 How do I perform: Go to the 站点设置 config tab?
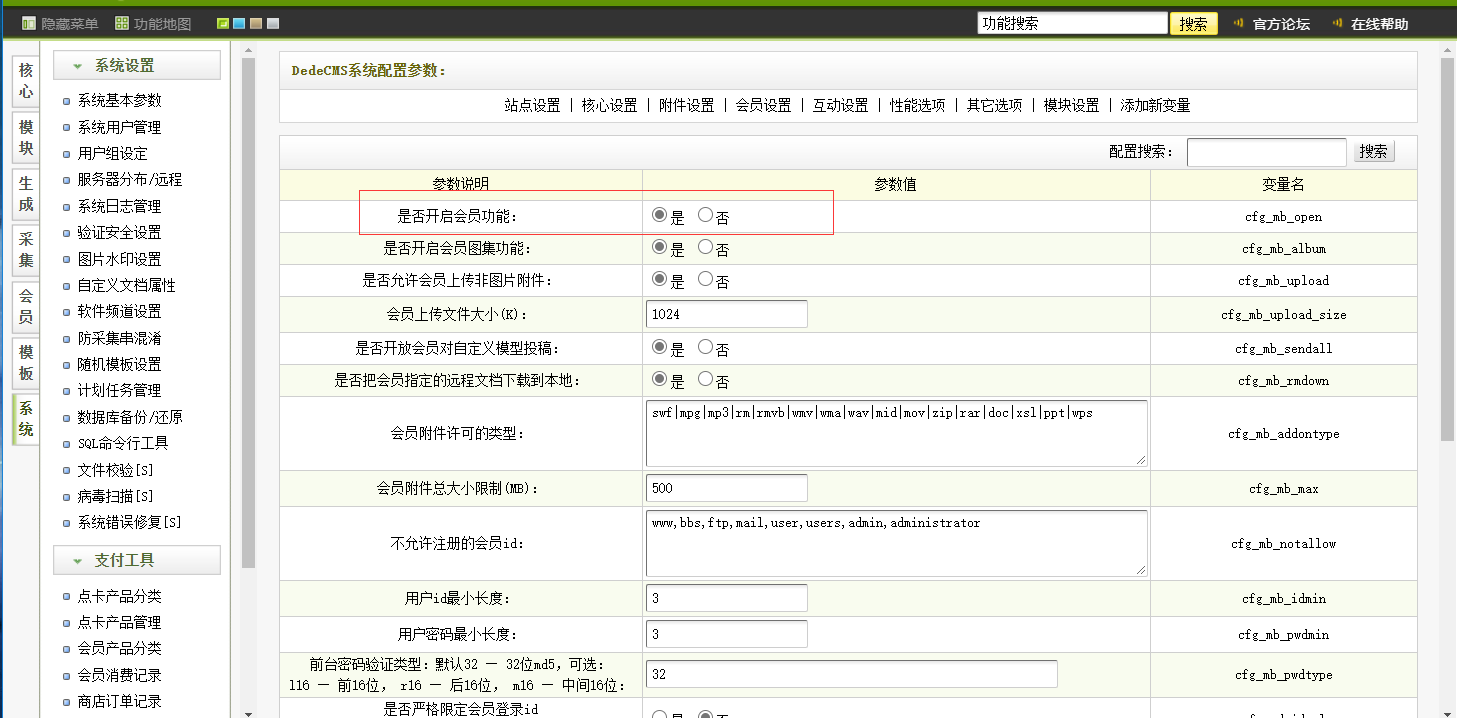532,105
